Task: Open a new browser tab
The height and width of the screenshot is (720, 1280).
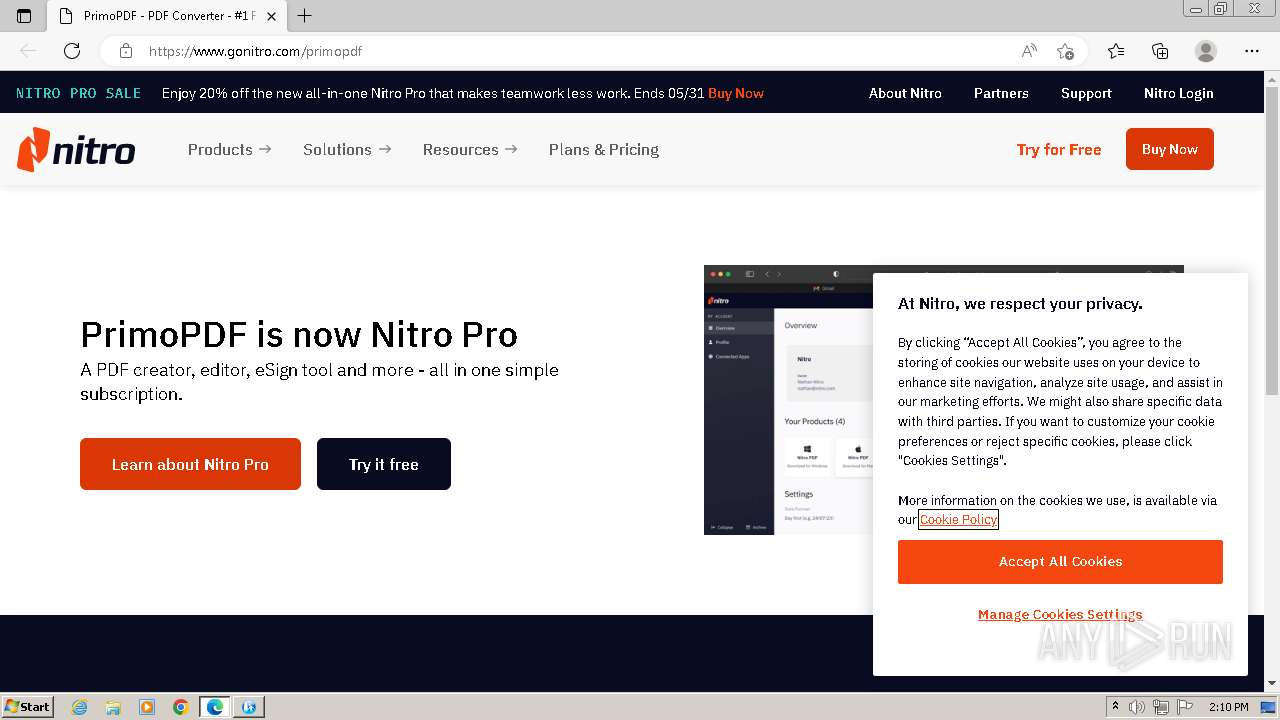Action: point(305,16)
